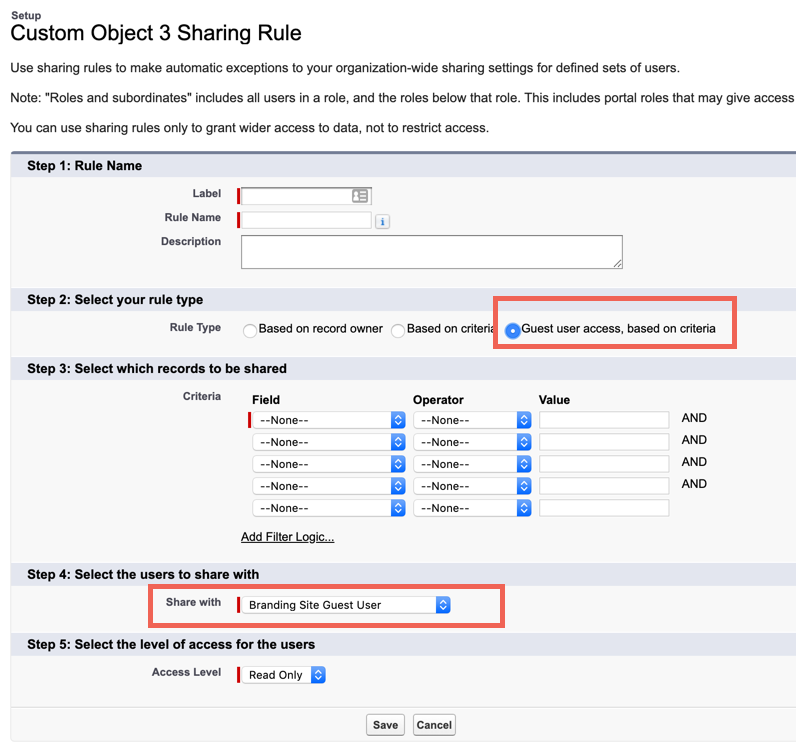This screenshot has width=796, height=749.
Task: Select the Based on record owner radio
Action: pos(250,331)
